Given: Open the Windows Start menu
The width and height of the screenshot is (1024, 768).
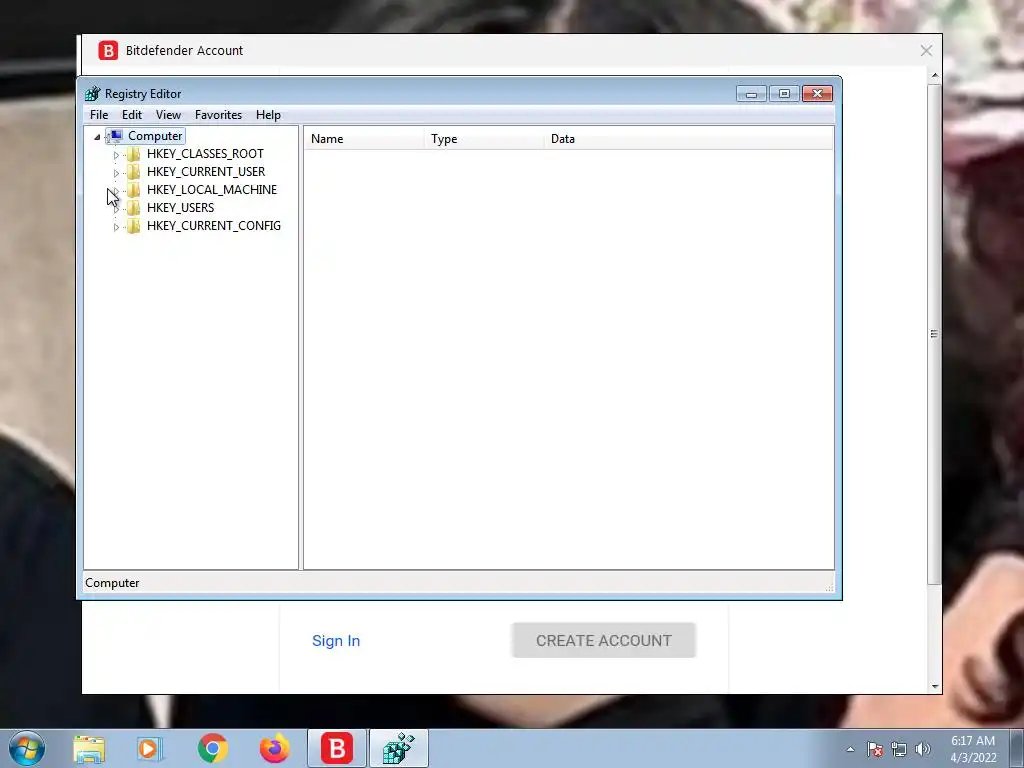Looking at the screenshot, I should pos(27,748).
